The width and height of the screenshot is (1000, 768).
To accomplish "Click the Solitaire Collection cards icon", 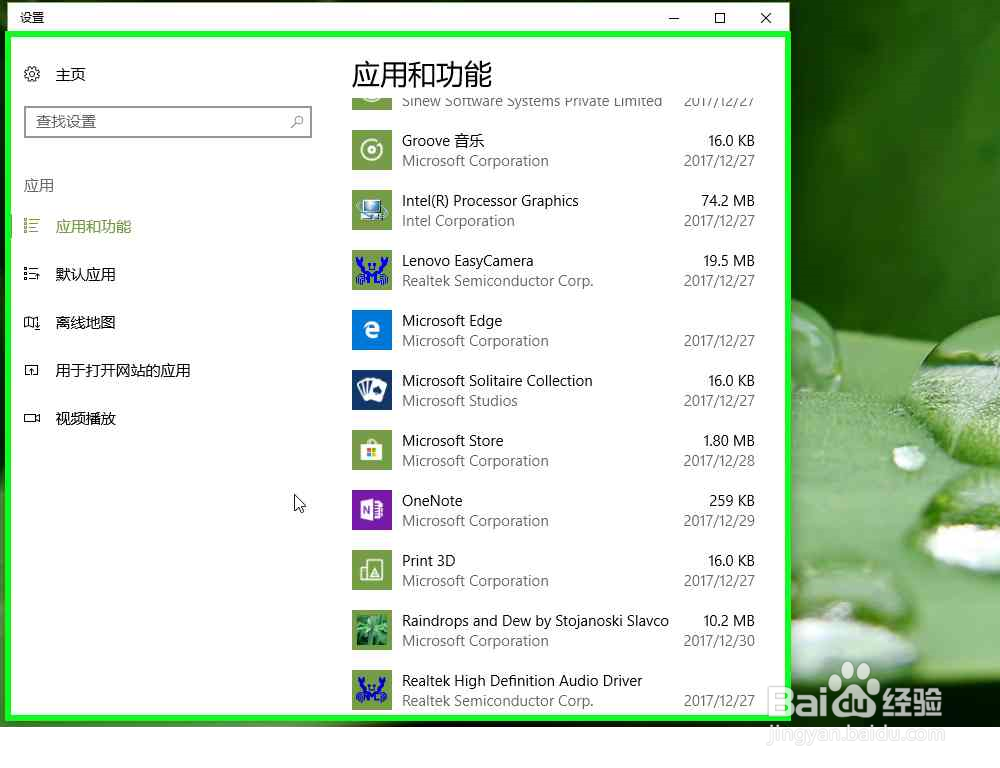I will pyautogui.click(x=372, y=390).
